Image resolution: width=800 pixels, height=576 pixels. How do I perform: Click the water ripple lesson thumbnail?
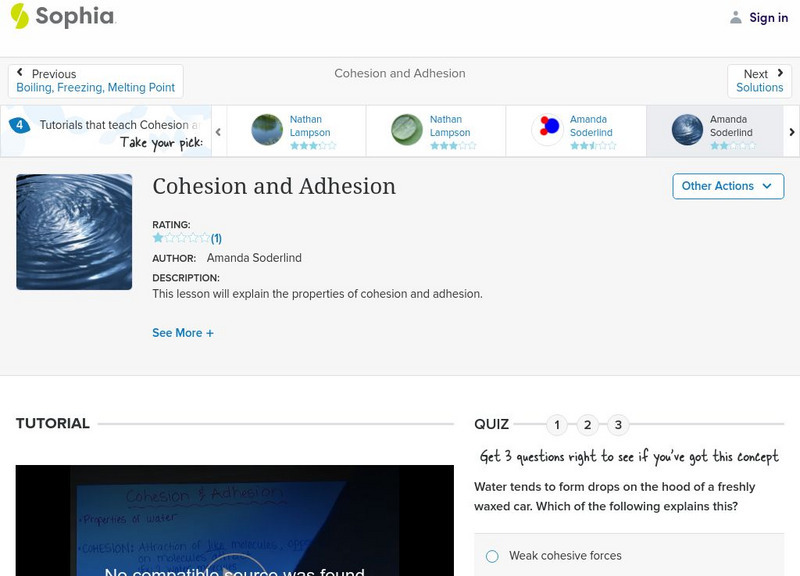(x=73, y=232)
